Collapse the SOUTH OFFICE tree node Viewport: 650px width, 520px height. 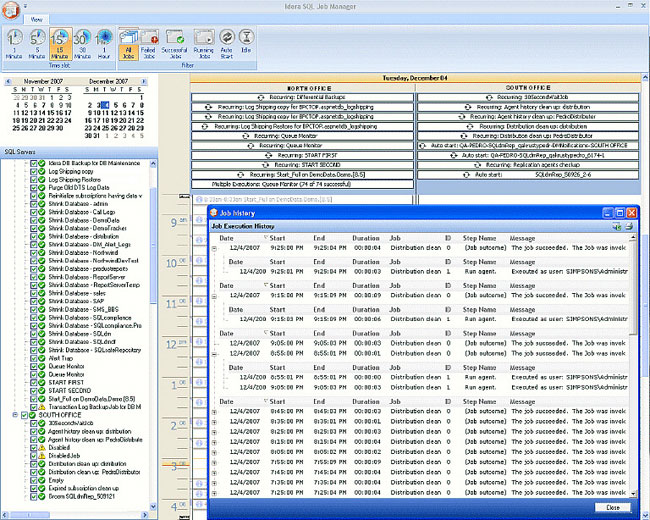15,415
